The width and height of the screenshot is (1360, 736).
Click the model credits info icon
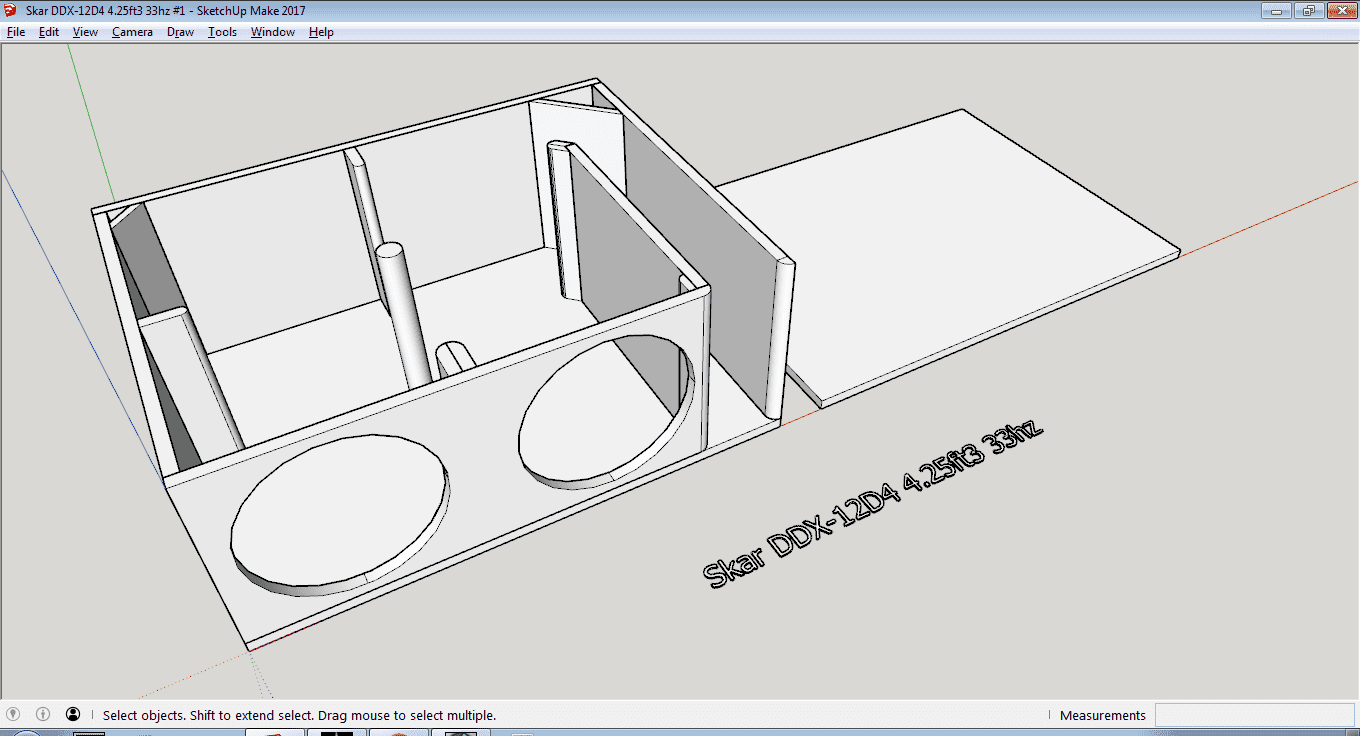coord(43,715)
